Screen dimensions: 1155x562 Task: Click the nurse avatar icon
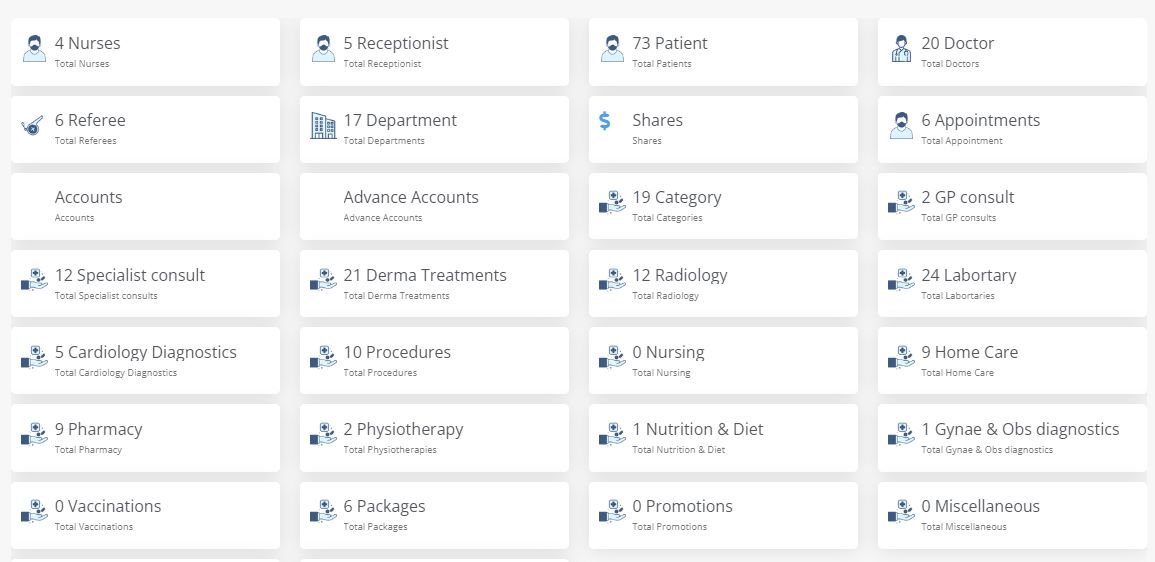click(x=35, y=49)
